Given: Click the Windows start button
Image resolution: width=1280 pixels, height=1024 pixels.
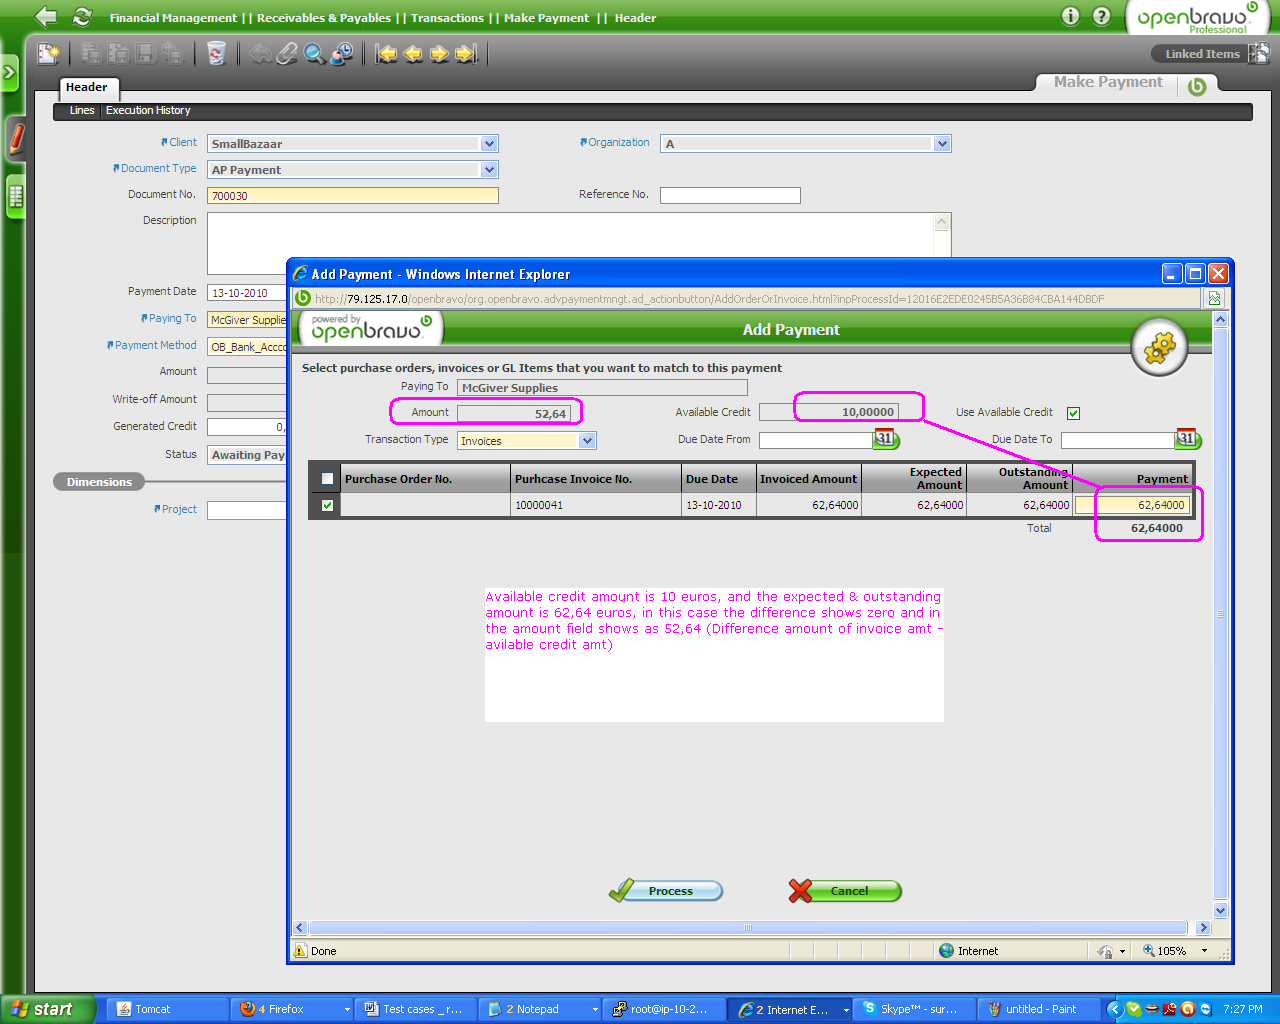Looking at the screenshot, I should 48,1010.
